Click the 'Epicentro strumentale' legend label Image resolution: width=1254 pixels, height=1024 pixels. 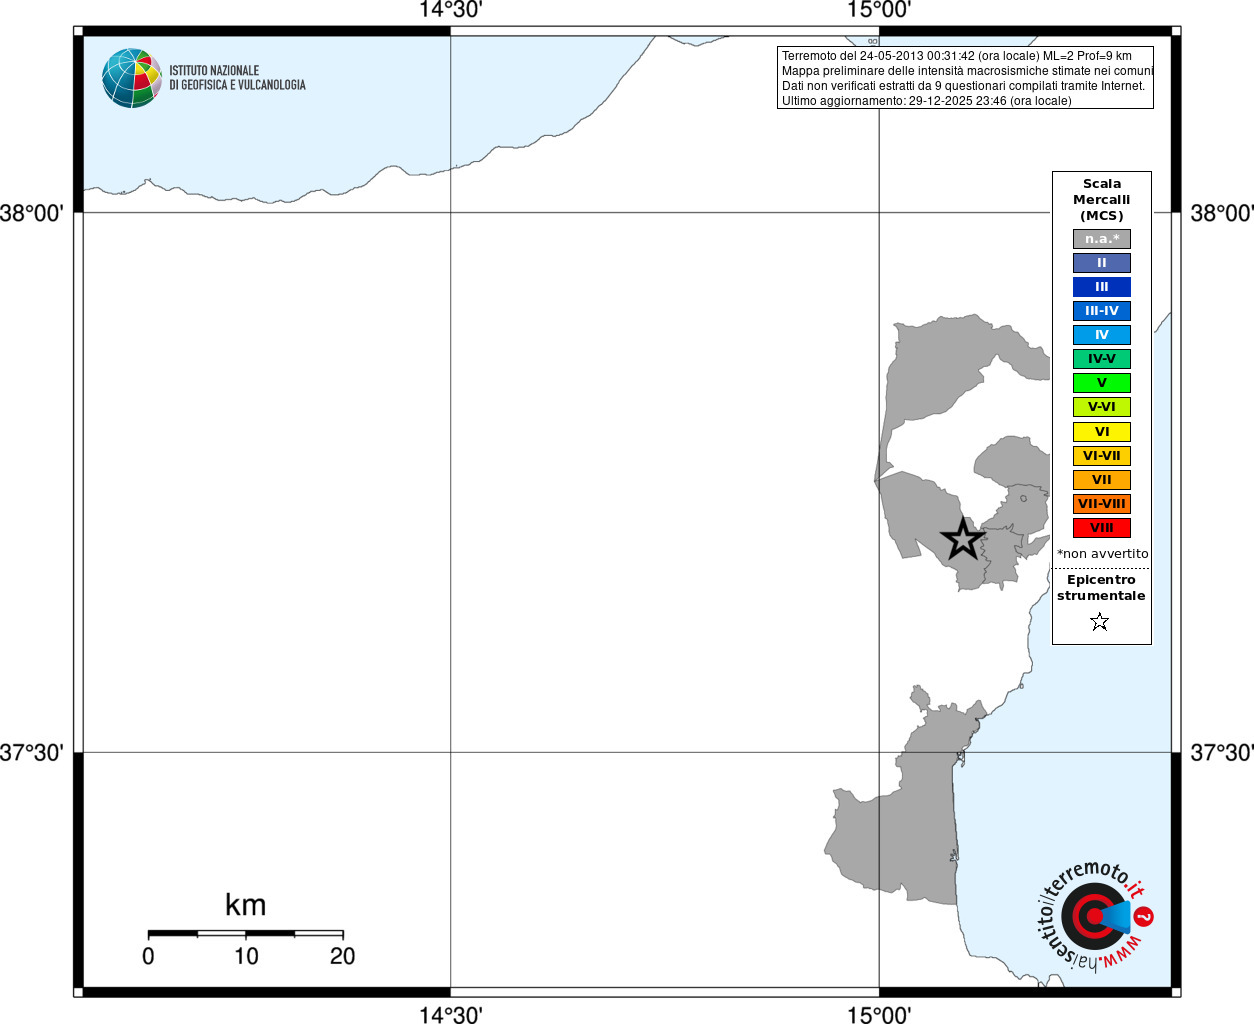point(1101,588)
